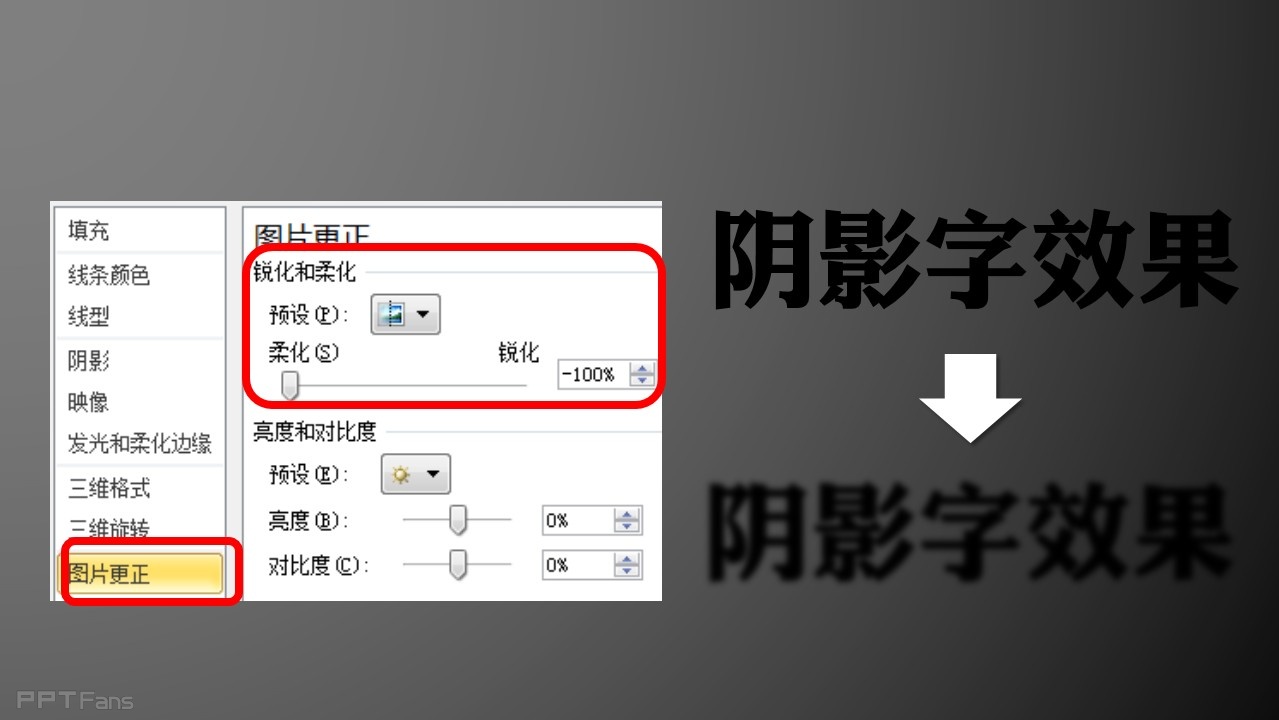Open the sharpen and soften preset dropdown
The image size is (1279, 720).
coord(406,314)
